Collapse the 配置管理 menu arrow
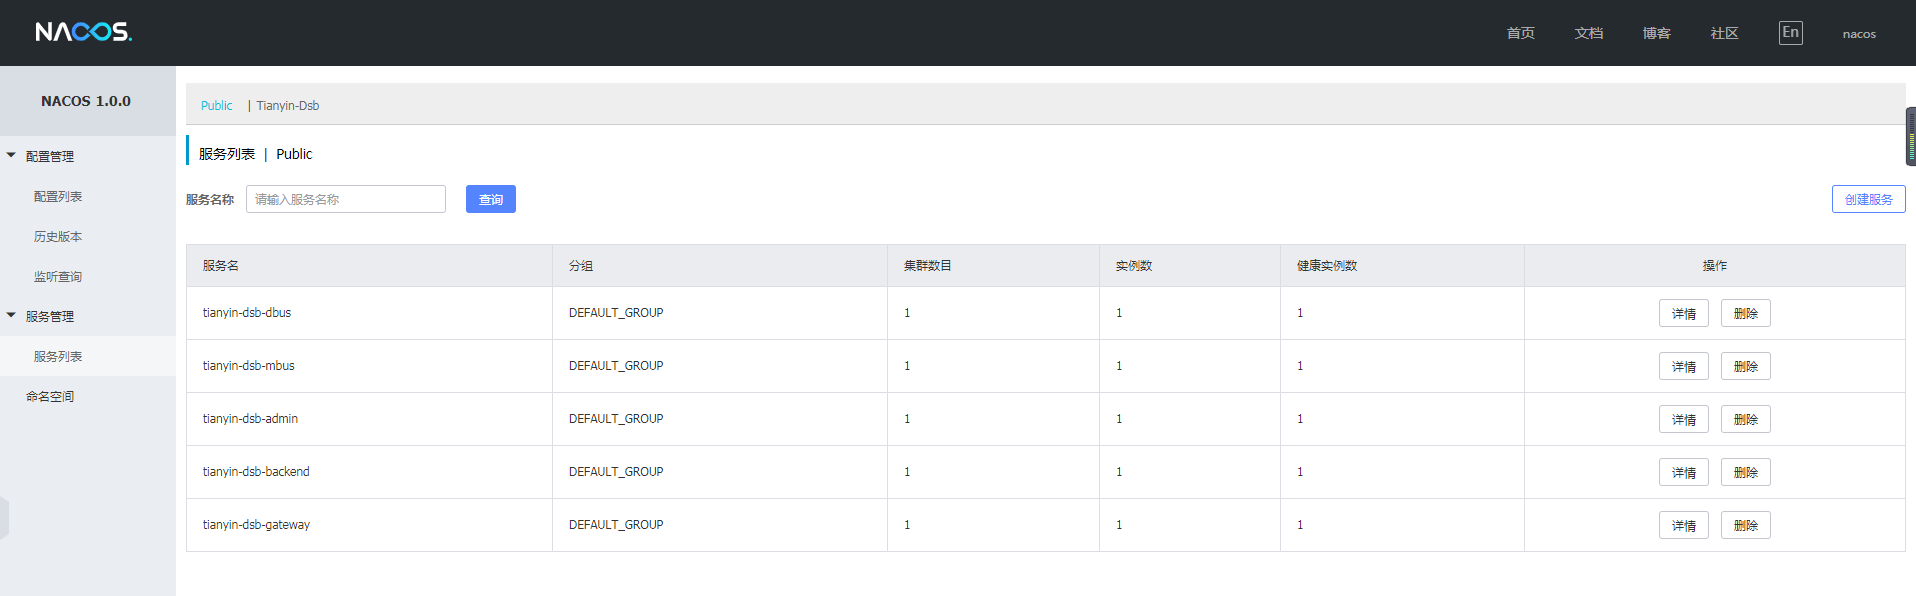 pyautogui.click(x=11, y=156)
